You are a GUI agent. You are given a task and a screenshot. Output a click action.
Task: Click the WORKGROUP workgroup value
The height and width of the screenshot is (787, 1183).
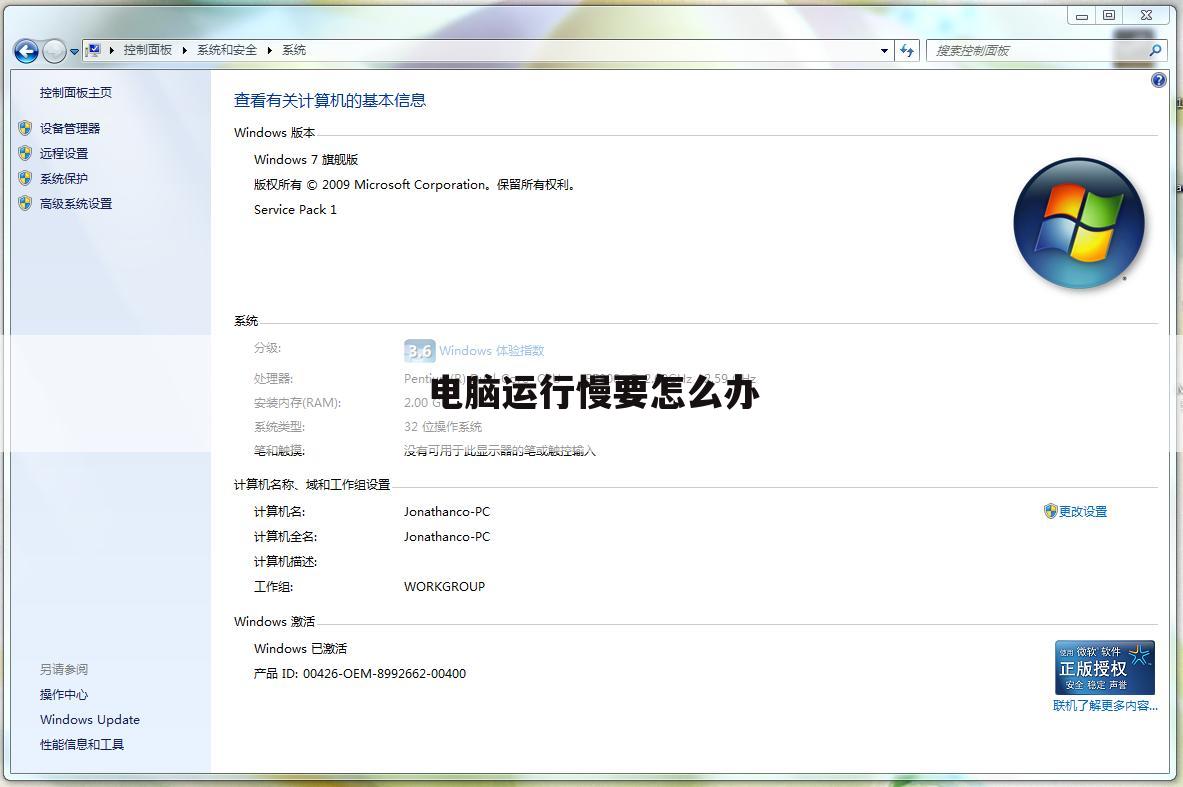tap(444, 586)
